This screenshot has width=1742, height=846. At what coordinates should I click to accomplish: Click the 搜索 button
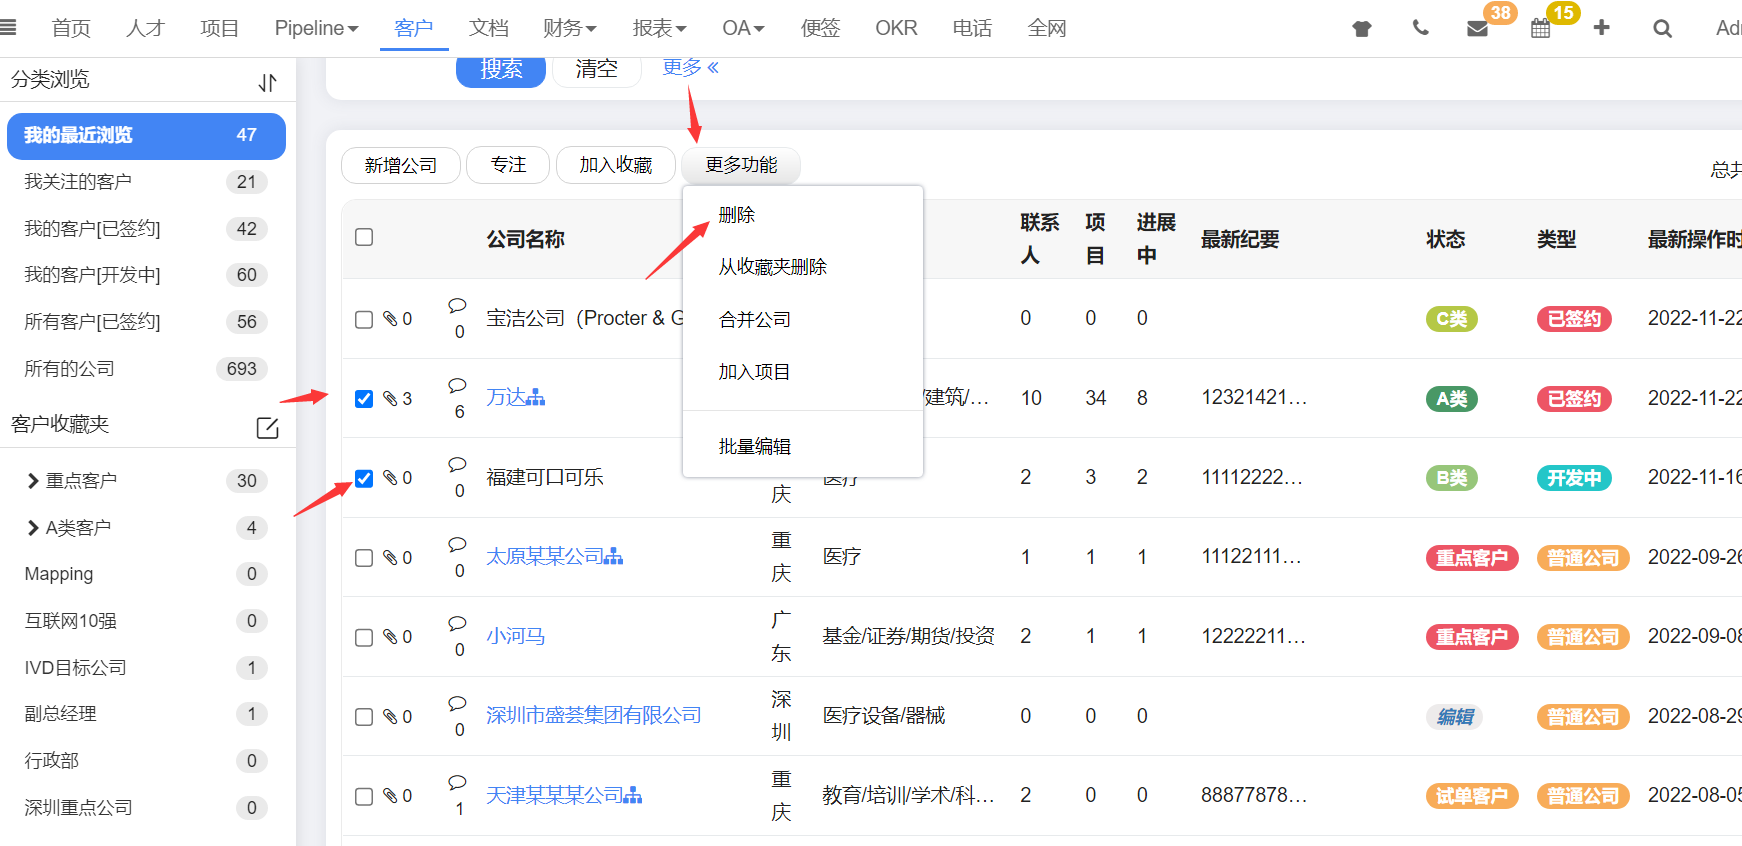point(501,69)
